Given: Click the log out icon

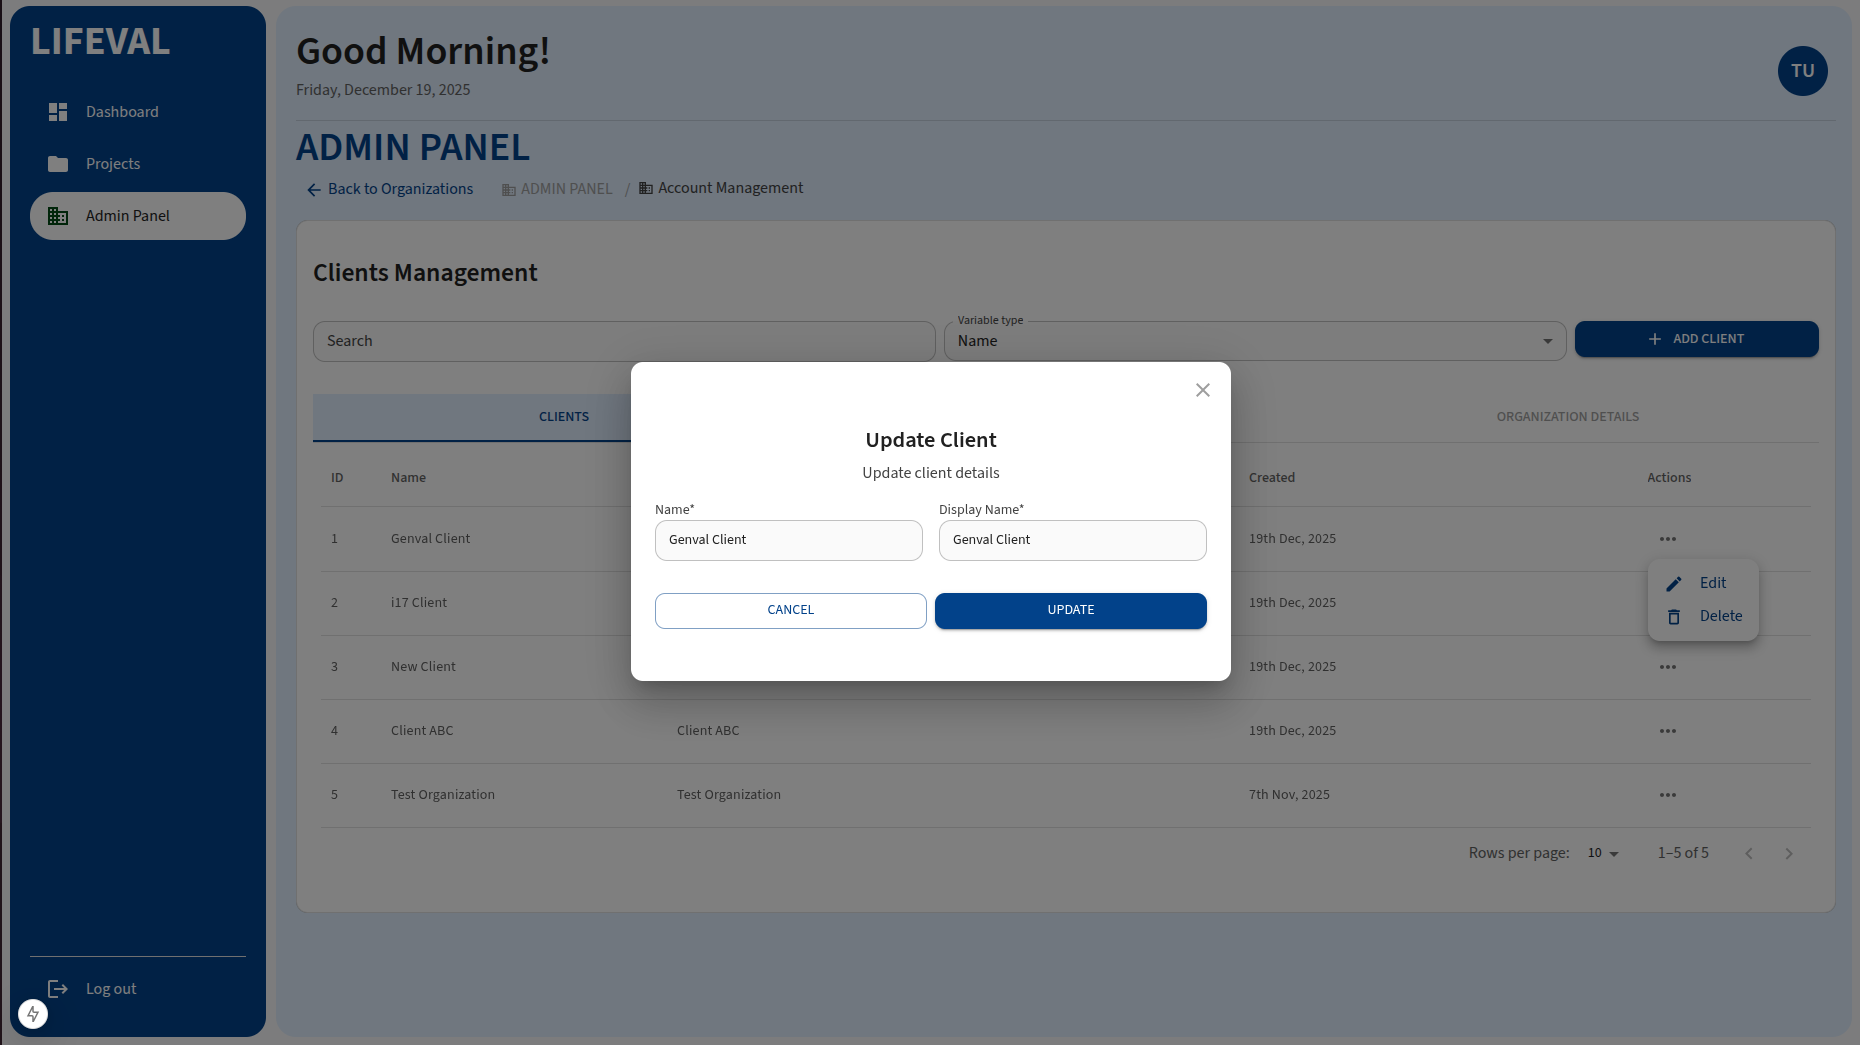Looking at the screenshot, I should [58, 988].
